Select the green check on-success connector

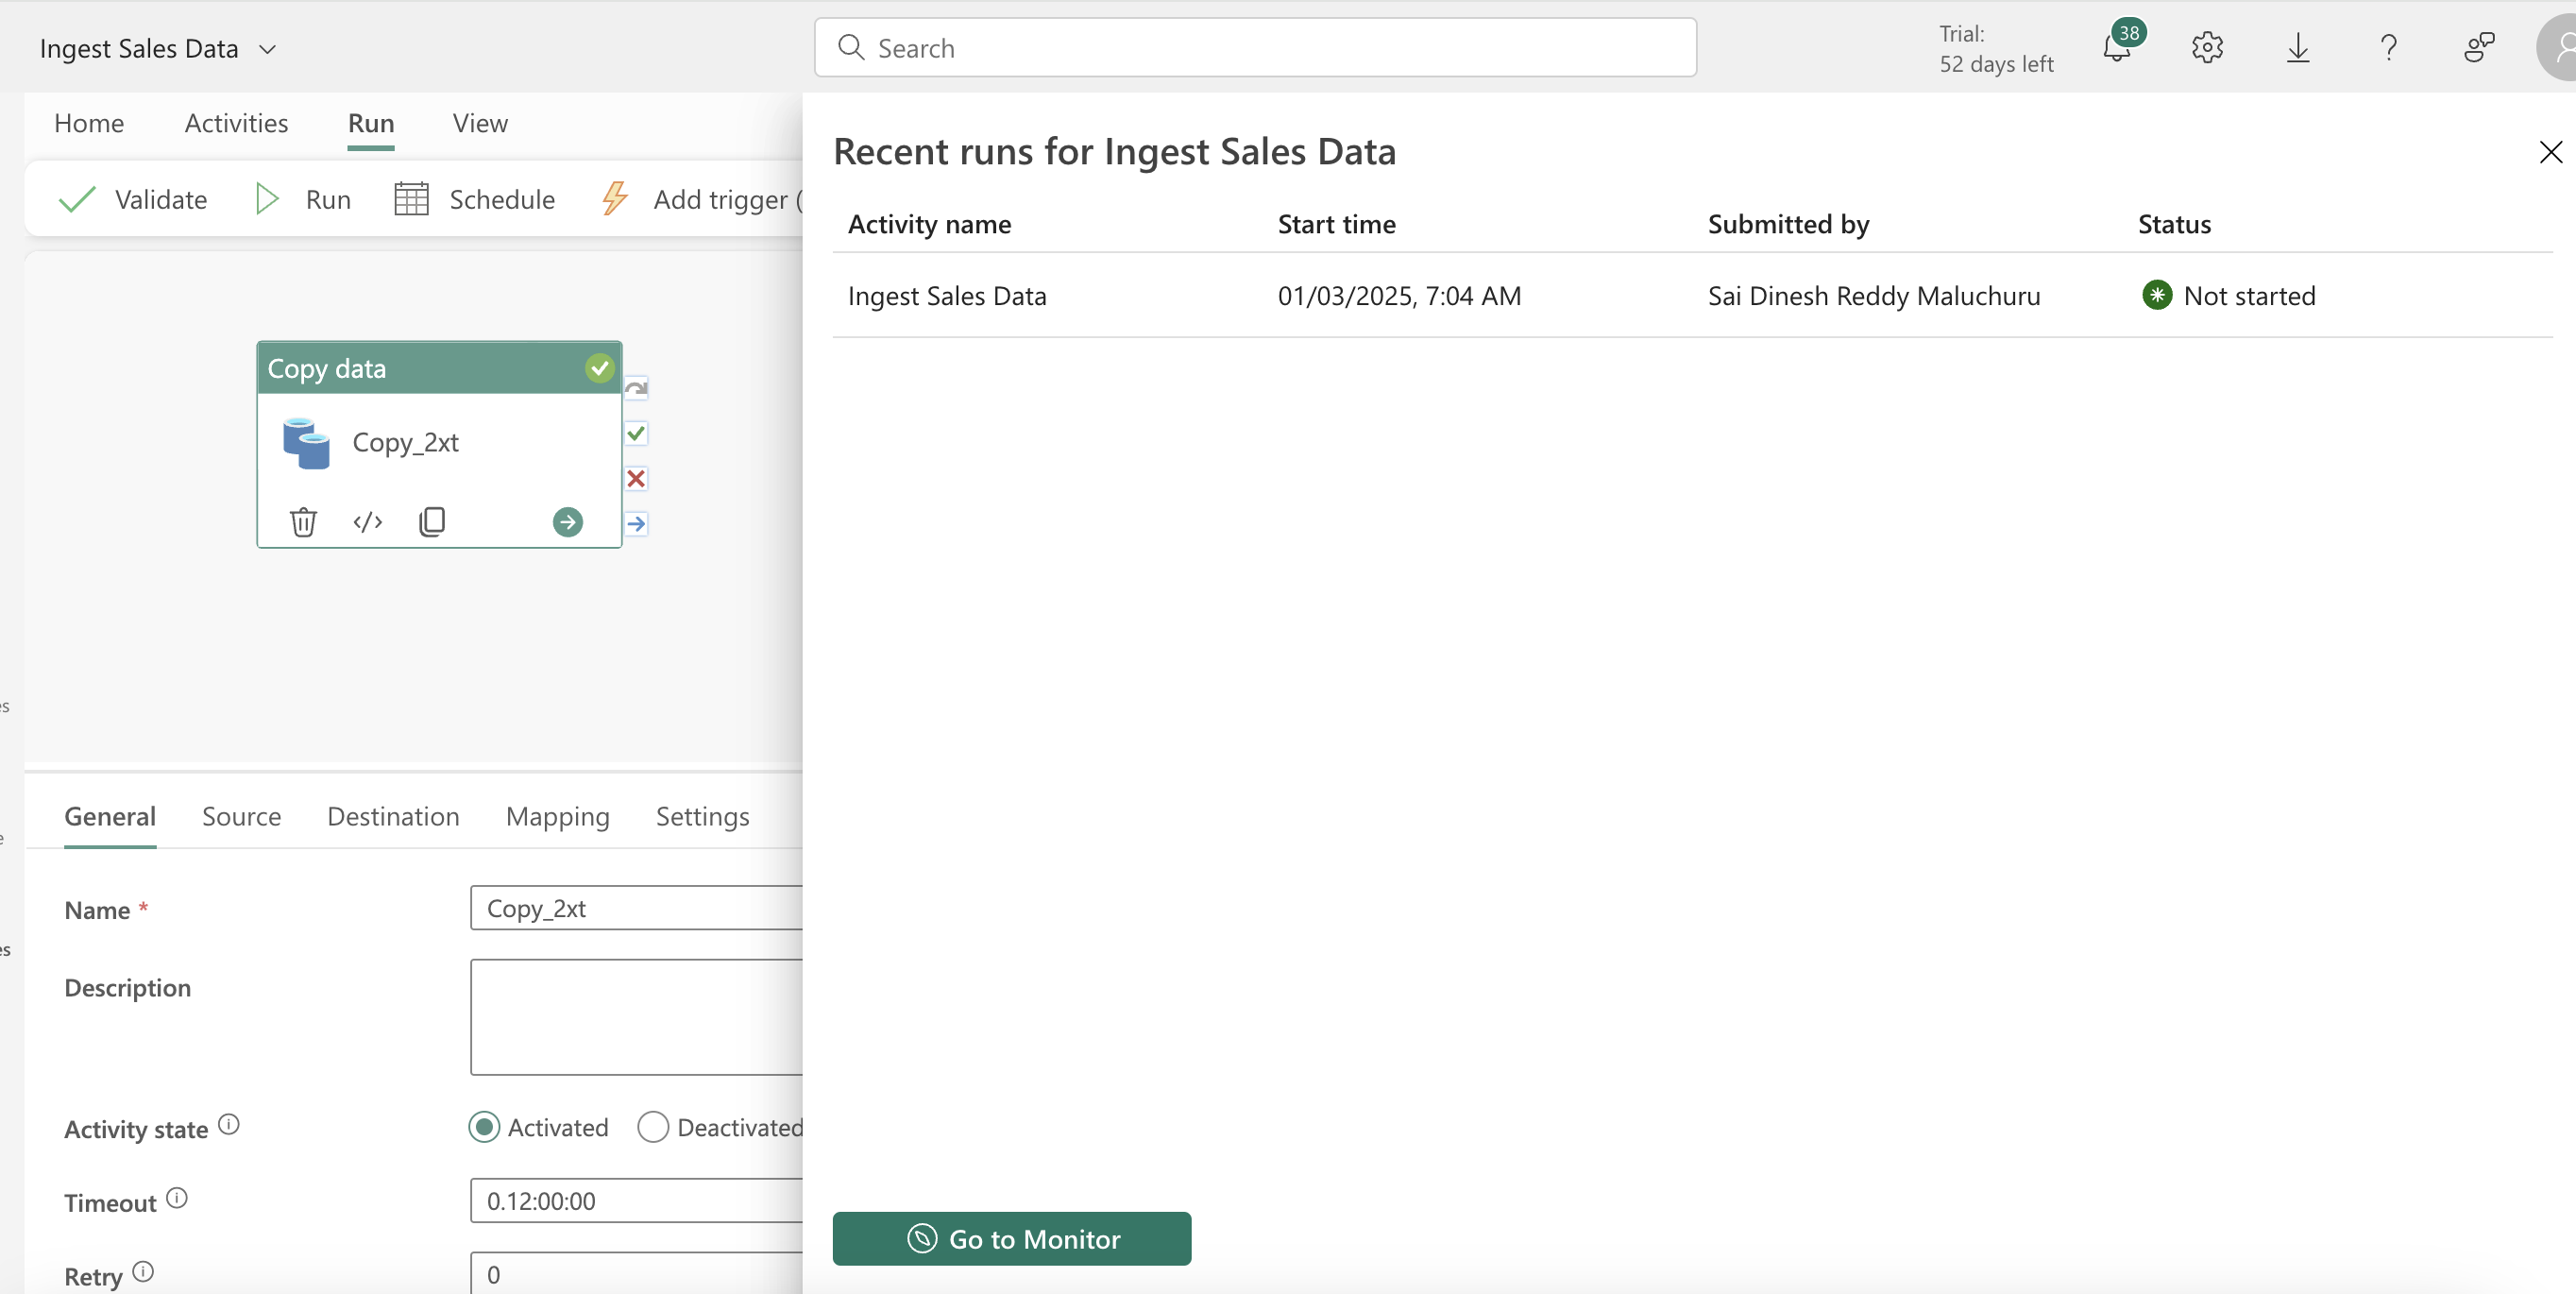tap(636, 433)
